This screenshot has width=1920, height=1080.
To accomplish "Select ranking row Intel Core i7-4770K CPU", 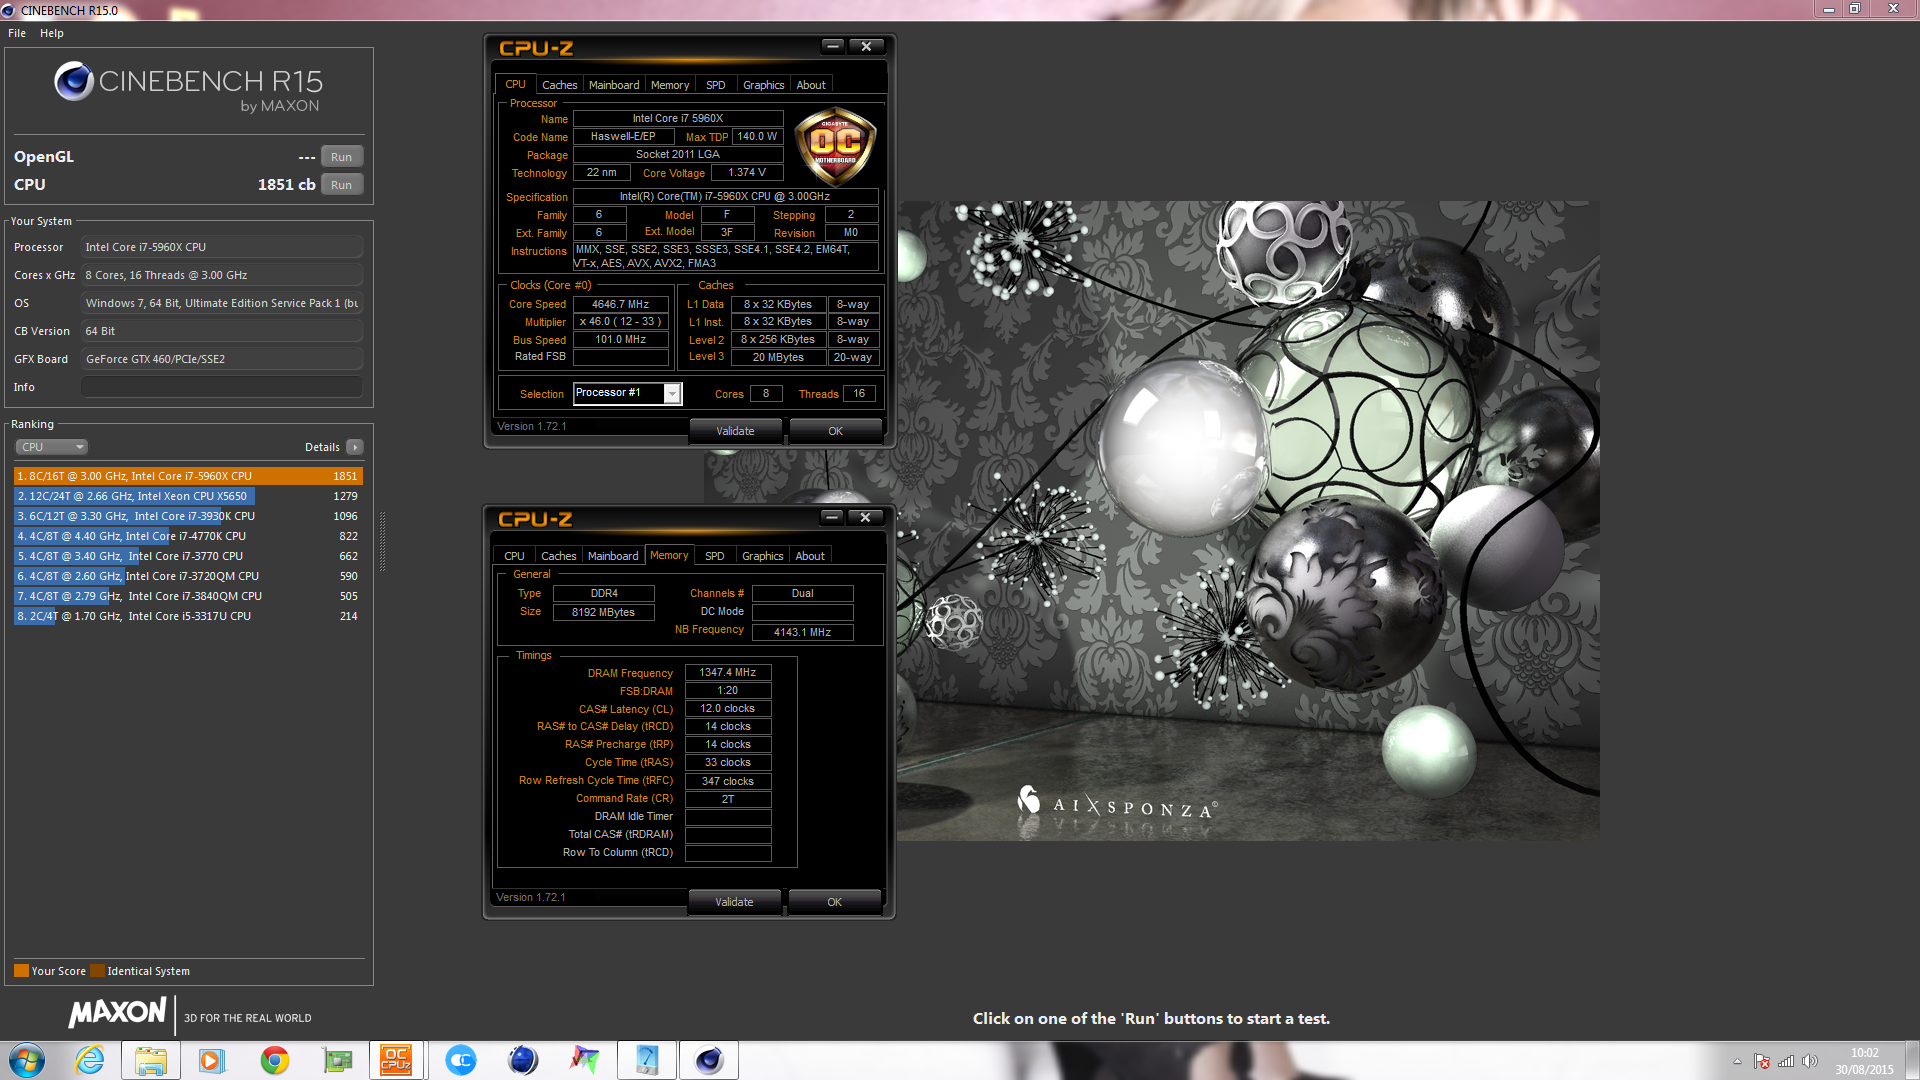I will [188, 536].
